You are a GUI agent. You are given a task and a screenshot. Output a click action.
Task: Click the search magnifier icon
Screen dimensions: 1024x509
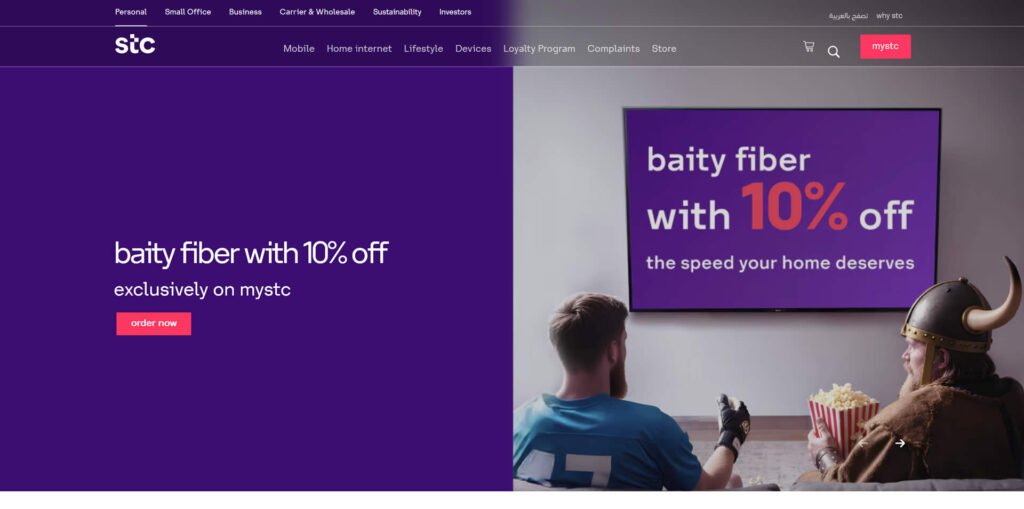point(833,52)
